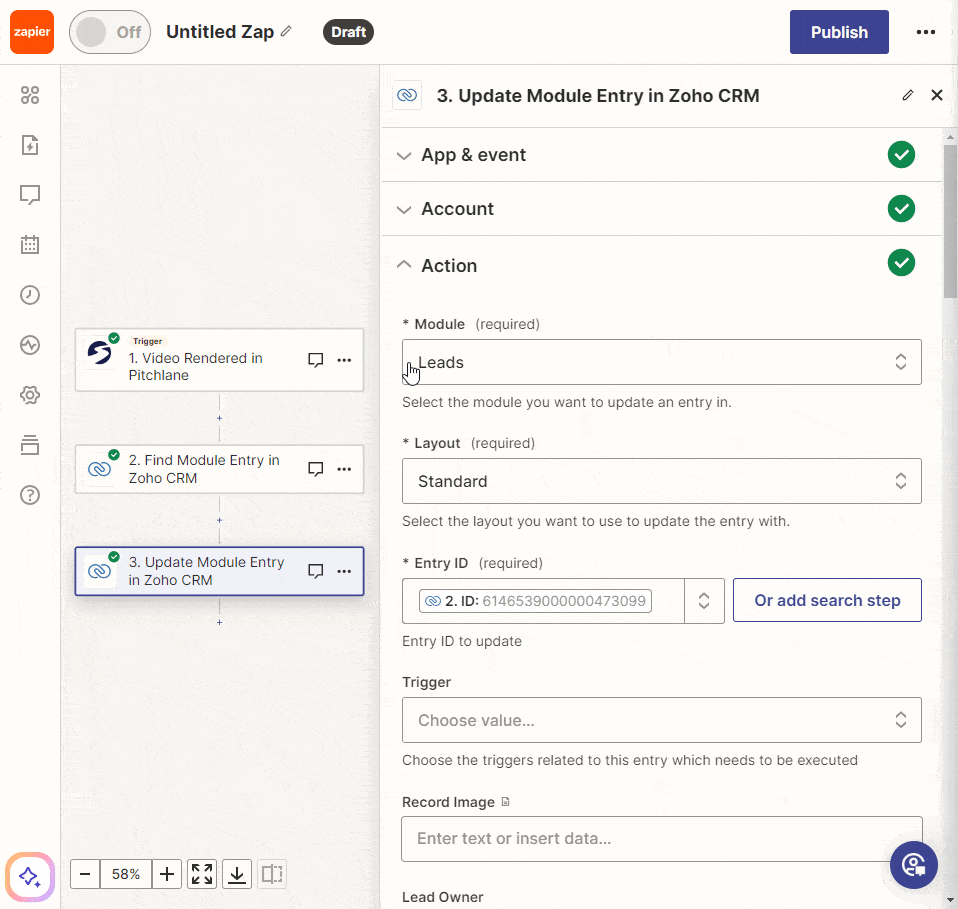Viewport: 958px width, 909px height.
Task: Open comment on step 1 Pitchlane
Action: point(315,360)
